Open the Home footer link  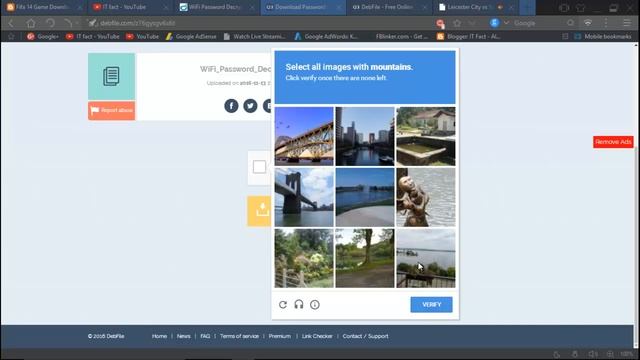click(x=159, y=336)
